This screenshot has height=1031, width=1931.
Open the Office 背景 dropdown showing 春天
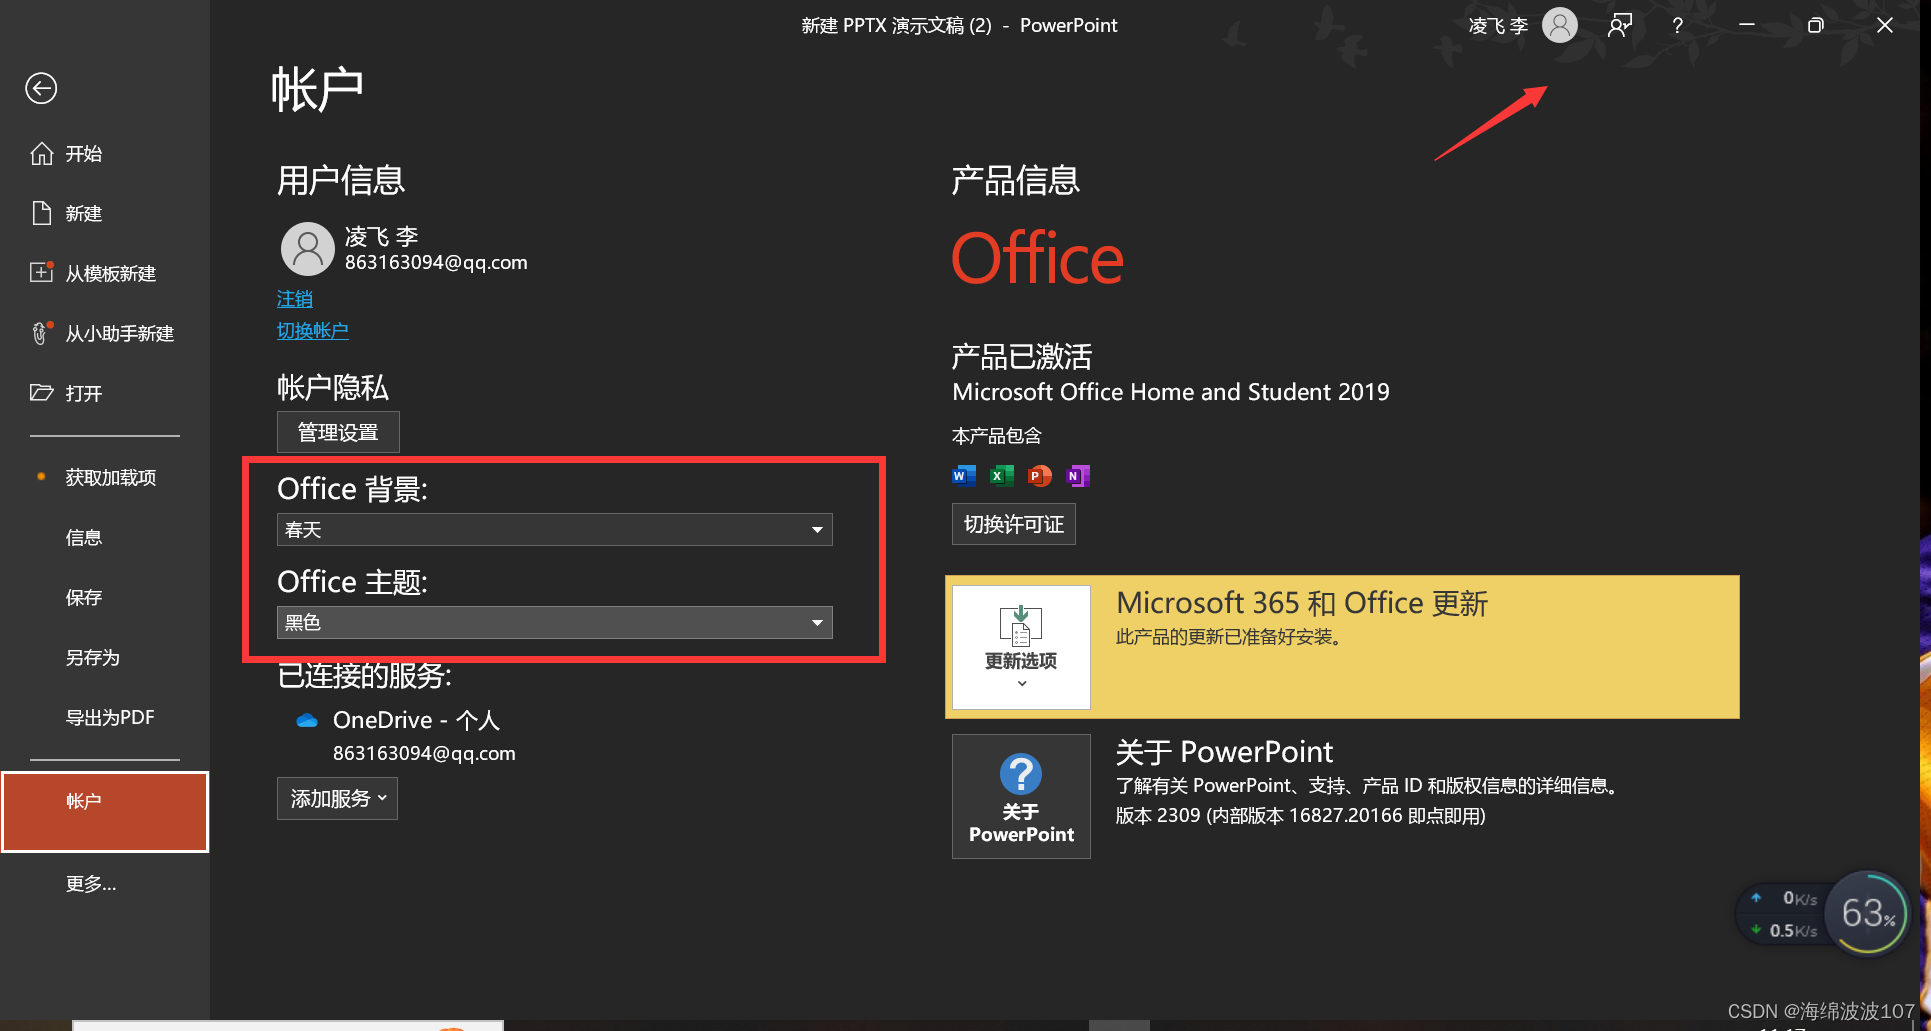[x=555, y=529]
